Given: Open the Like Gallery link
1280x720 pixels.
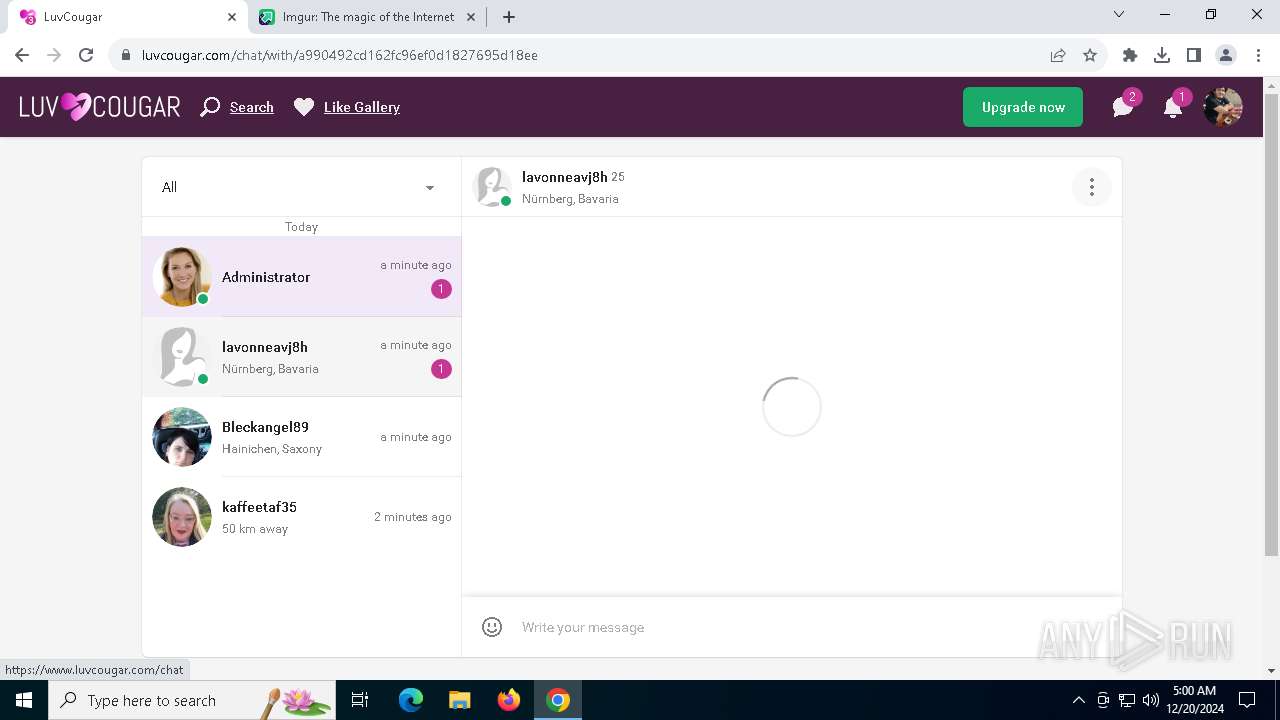Looking at the screenshot, I should (x=361, y=107).
